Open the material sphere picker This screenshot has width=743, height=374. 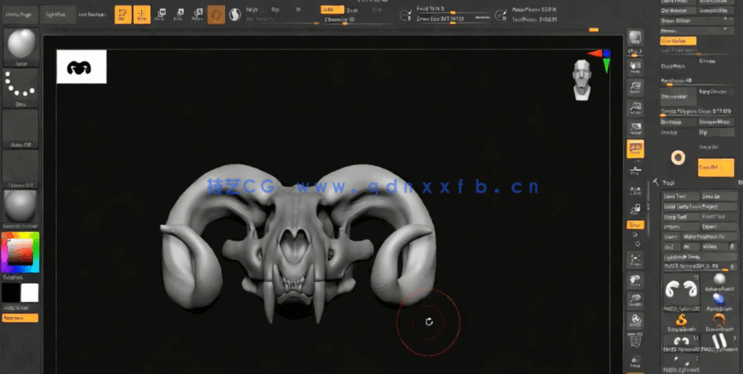[21, 210]
